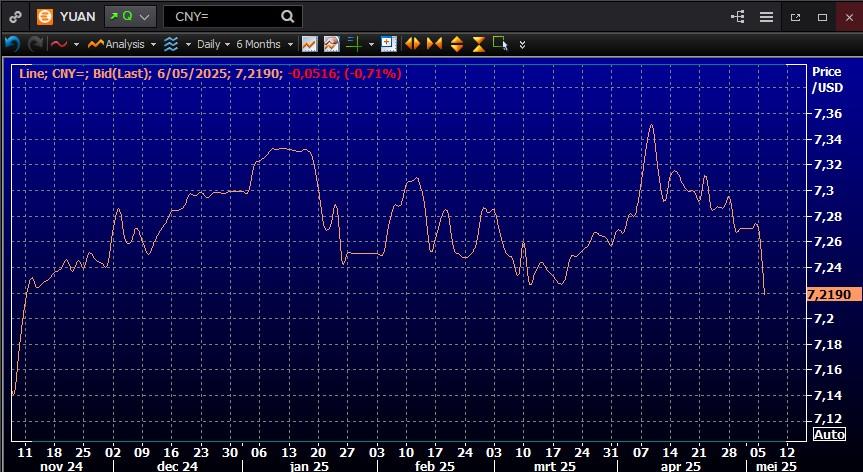
Task: Open the related navigation tree icon
Action: 738,17
